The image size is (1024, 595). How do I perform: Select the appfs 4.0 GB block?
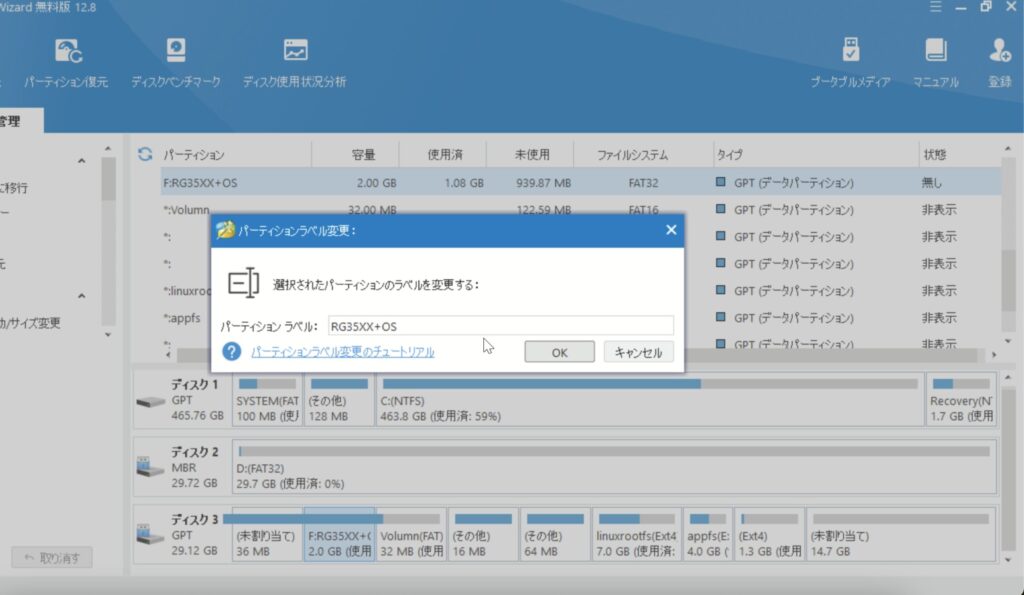[708, 535]
